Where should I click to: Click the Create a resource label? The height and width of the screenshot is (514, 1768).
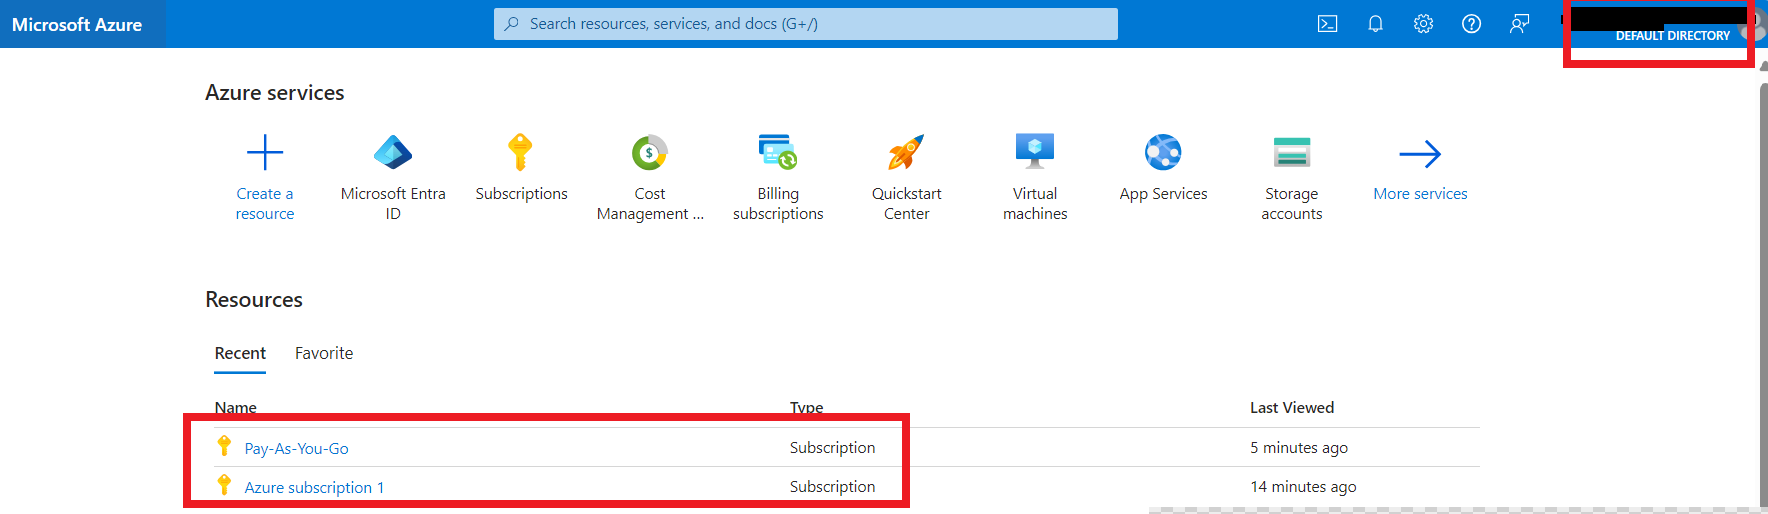(x=265, y=204)
